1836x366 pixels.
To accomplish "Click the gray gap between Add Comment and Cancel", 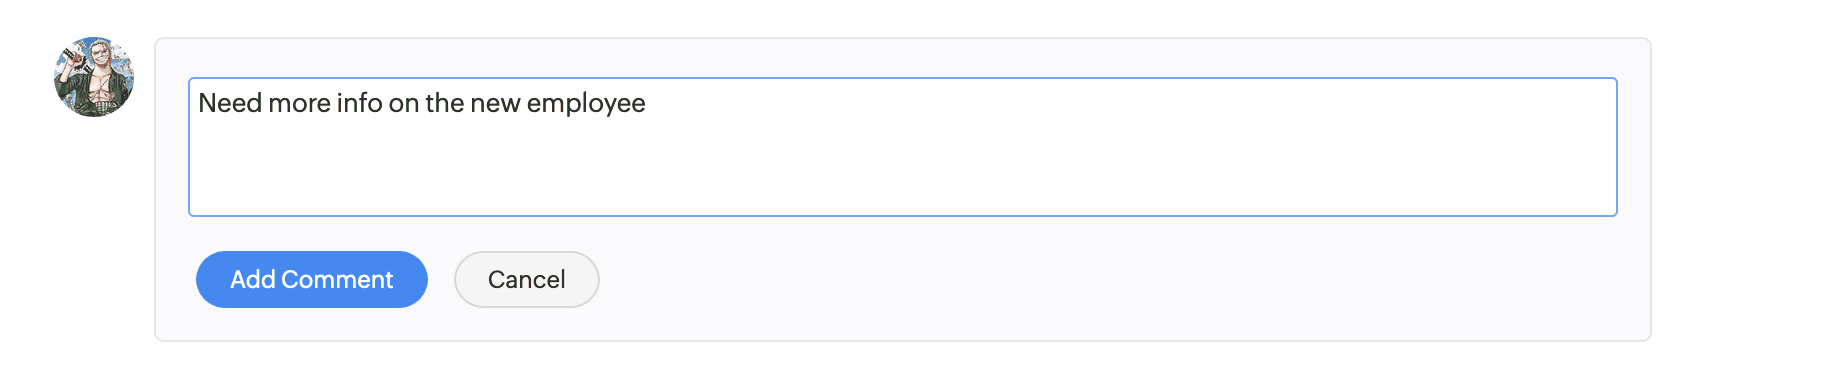I will click(x=441, y=279).
